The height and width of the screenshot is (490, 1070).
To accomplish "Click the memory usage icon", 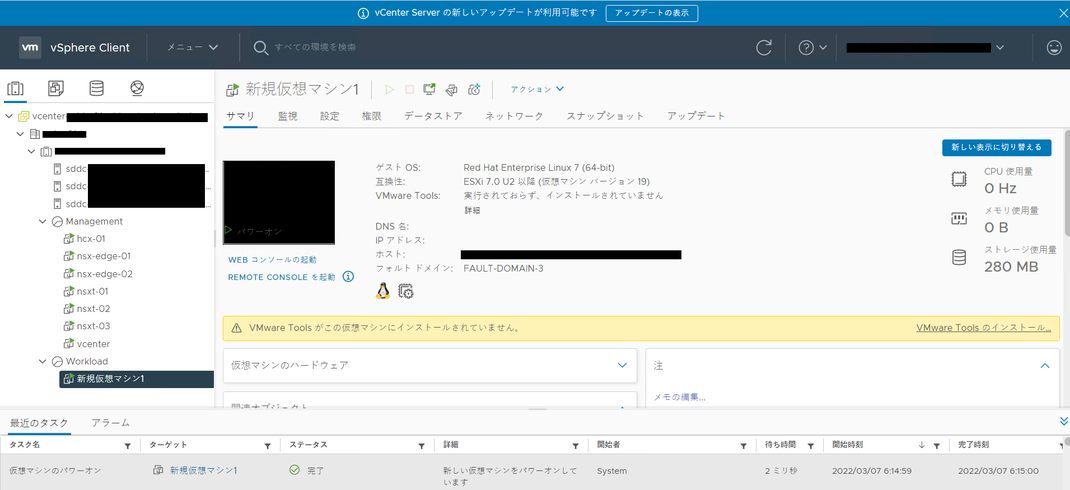I will (959, 219).
